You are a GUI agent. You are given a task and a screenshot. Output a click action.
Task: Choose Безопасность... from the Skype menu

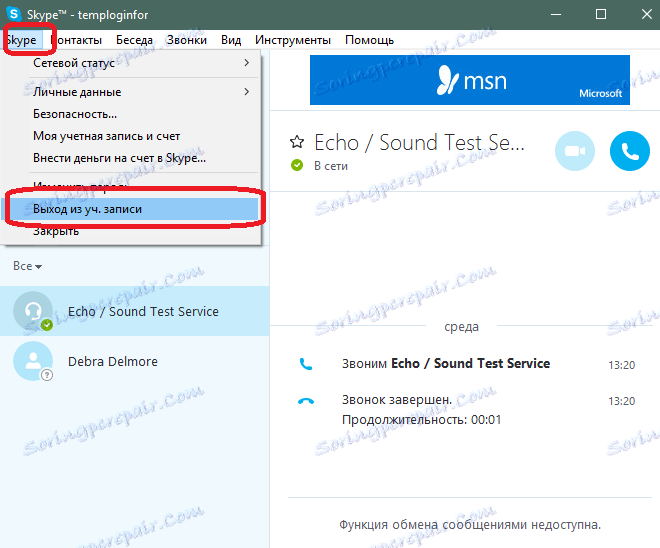[131, 114]
